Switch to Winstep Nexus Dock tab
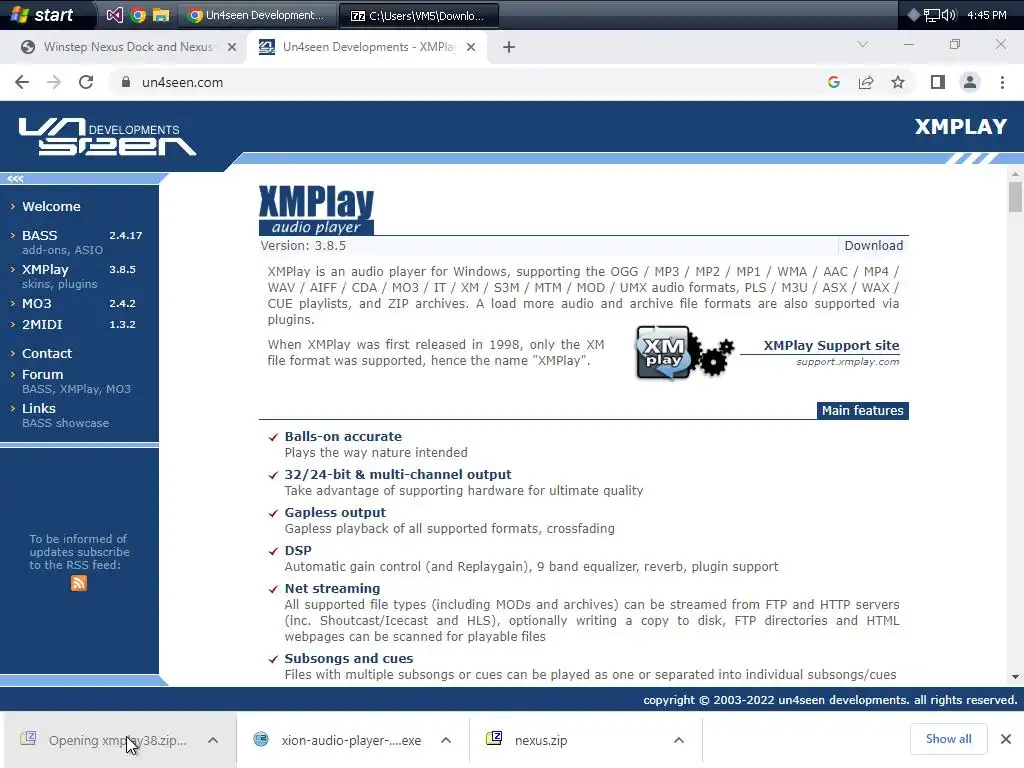This screenshot has height=768, width=1024. [128, 47]
